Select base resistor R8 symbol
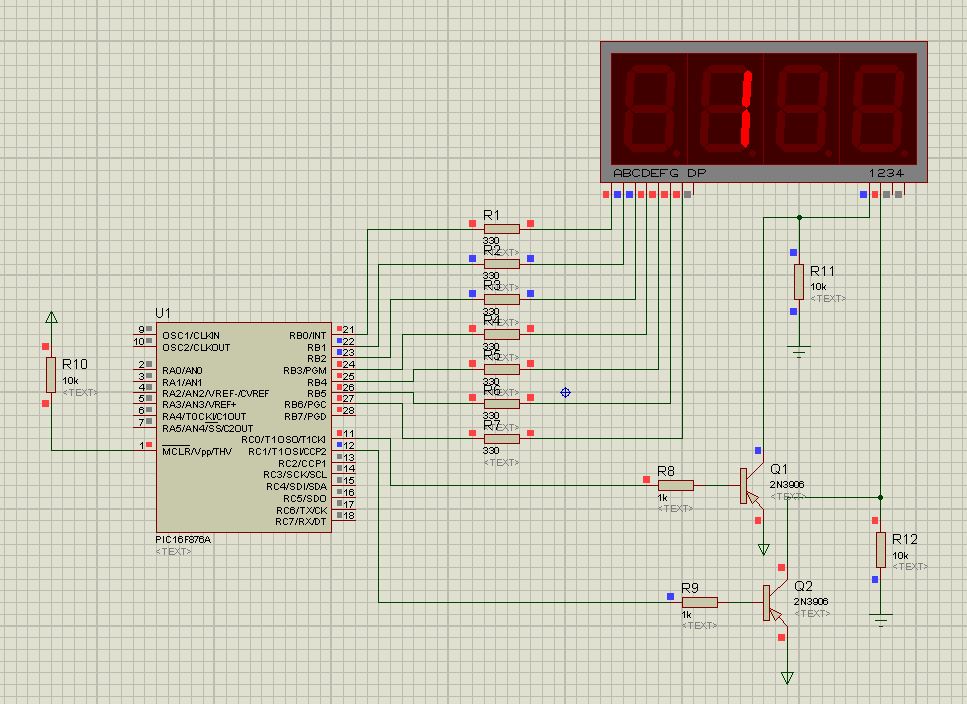The width and height of the screenshot is (967, 704). pos(676,486)
